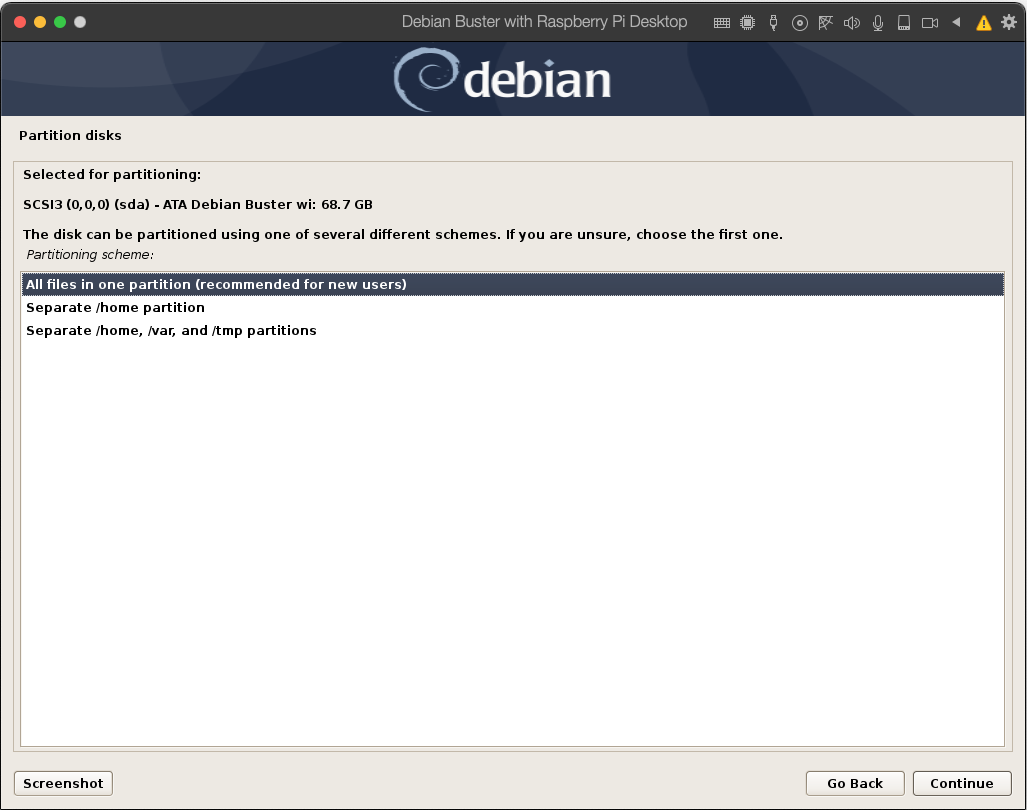Click the gray fourth title bar button

click(x=80, y=22)
